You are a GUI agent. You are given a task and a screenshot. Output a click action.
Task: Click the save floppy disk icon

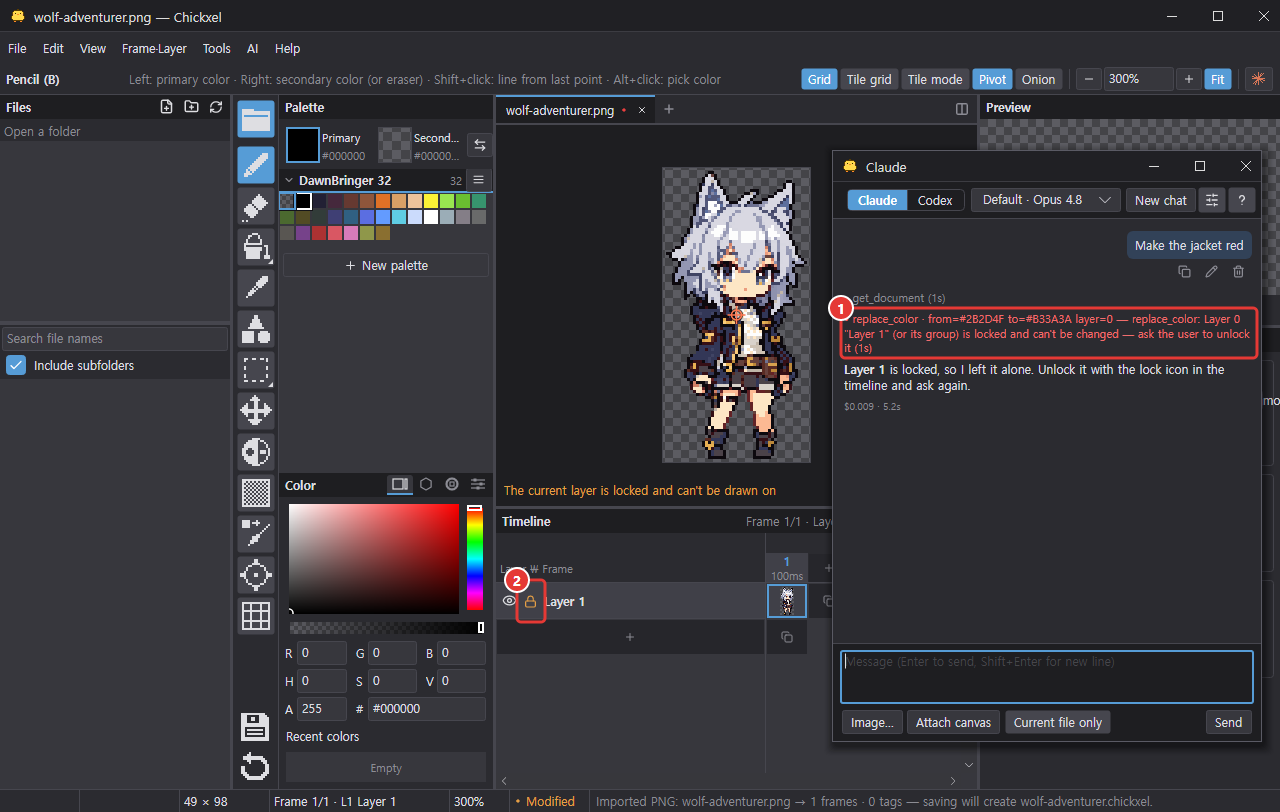tap(256, 727)
